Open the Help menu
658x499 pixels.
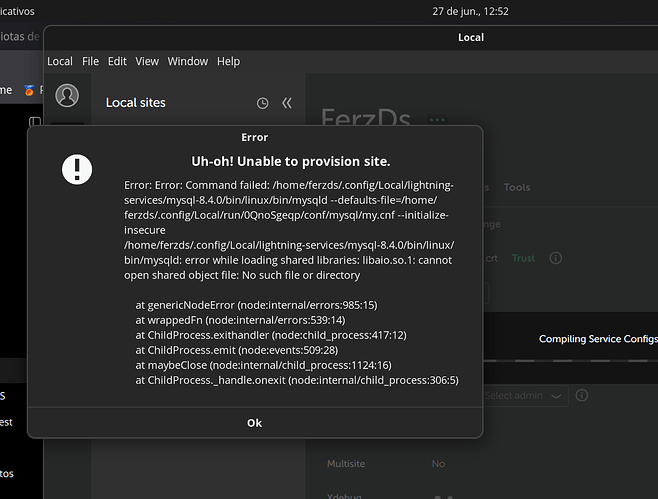(x=228, y=61)
